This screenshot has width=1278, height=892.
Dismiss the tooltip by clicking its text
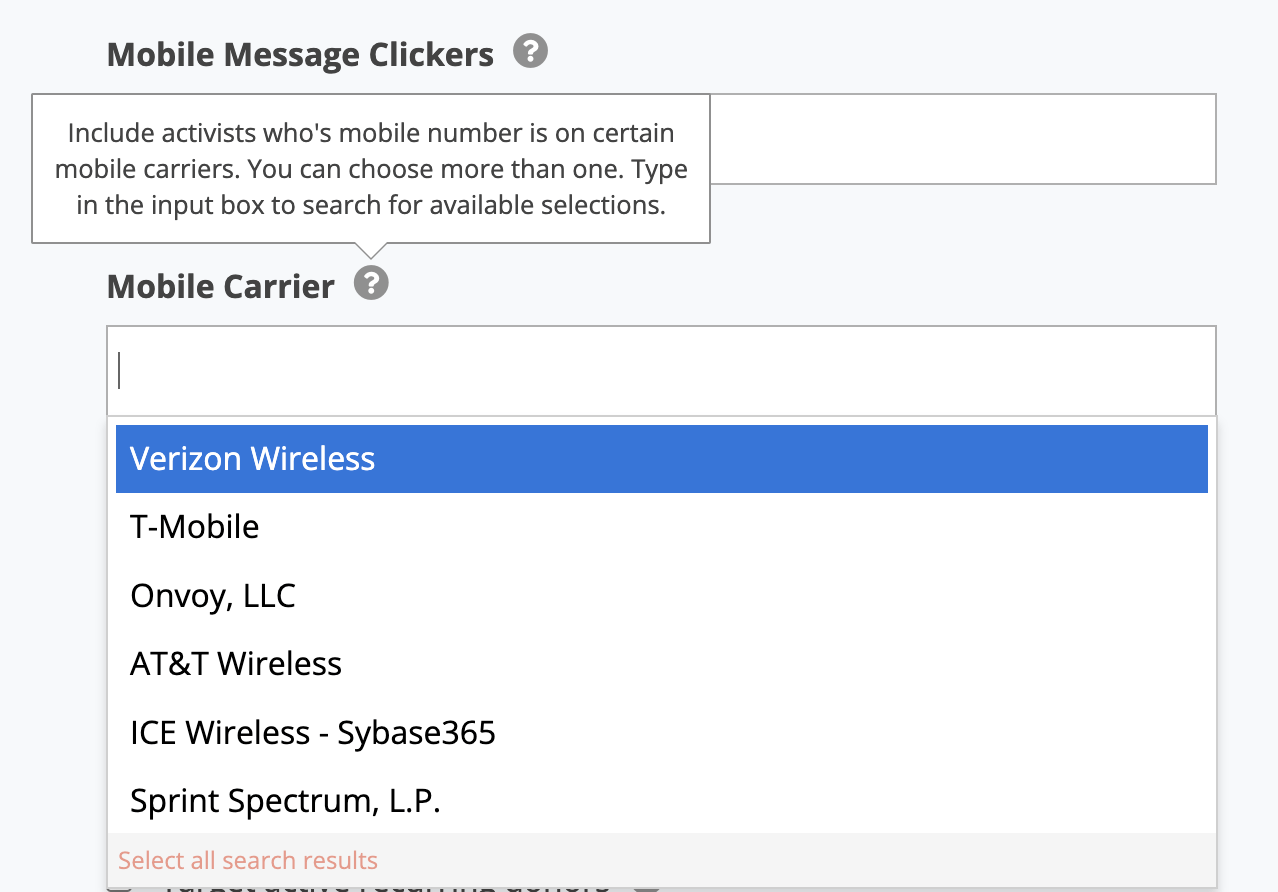coord(371,169)
